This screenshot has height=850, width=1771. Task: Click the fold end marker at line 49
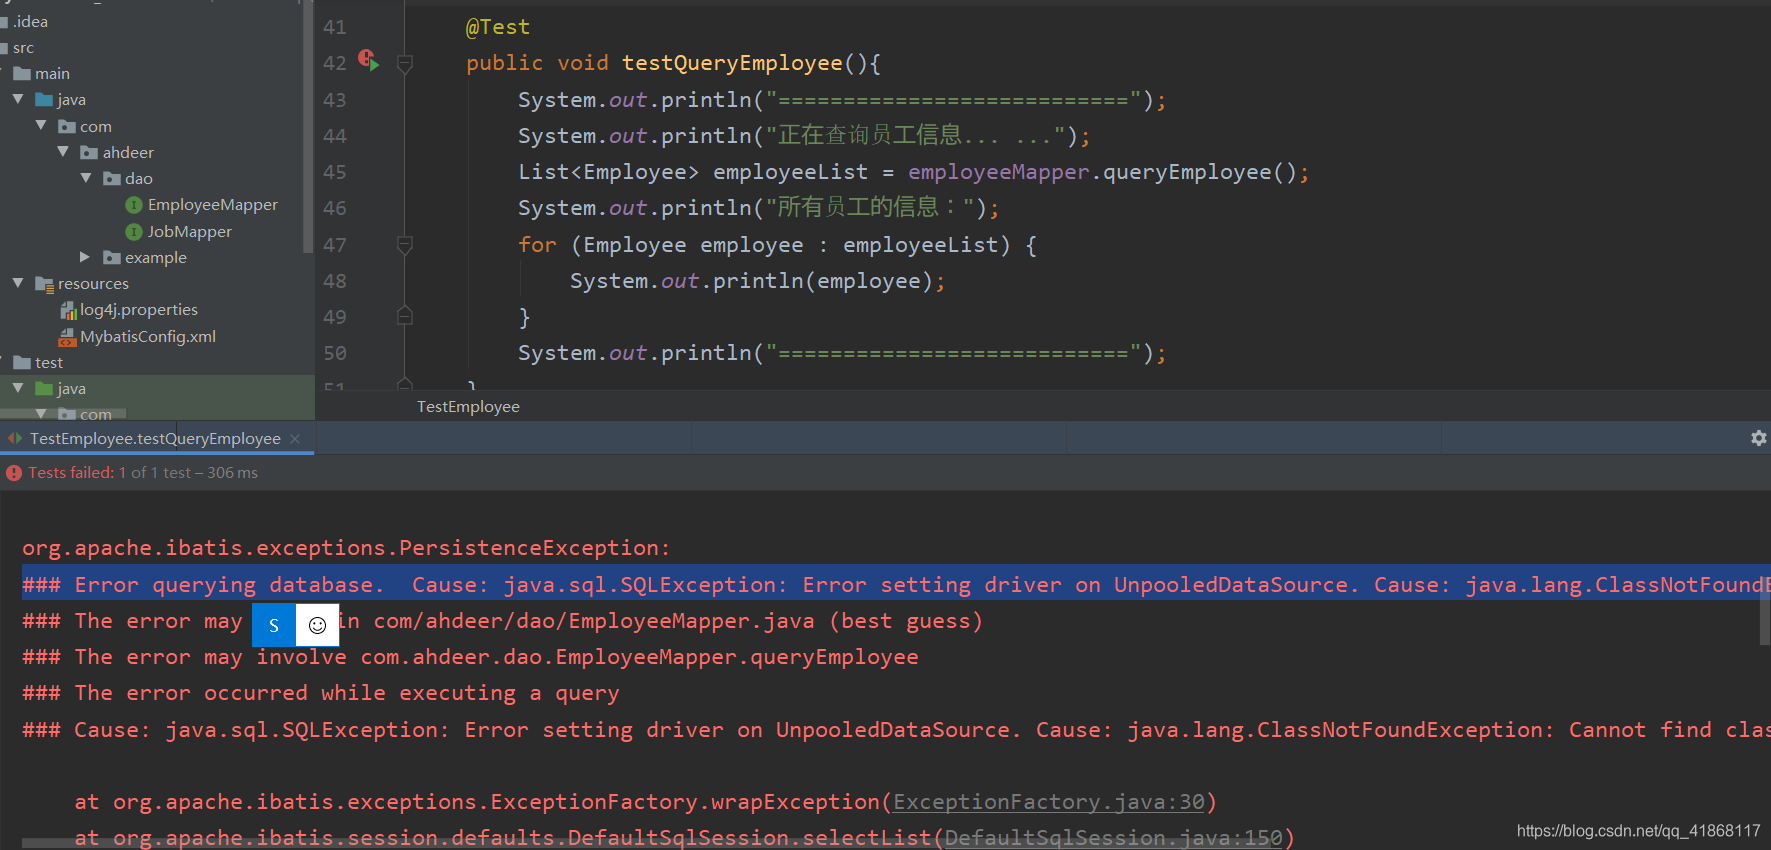(405, 316)
